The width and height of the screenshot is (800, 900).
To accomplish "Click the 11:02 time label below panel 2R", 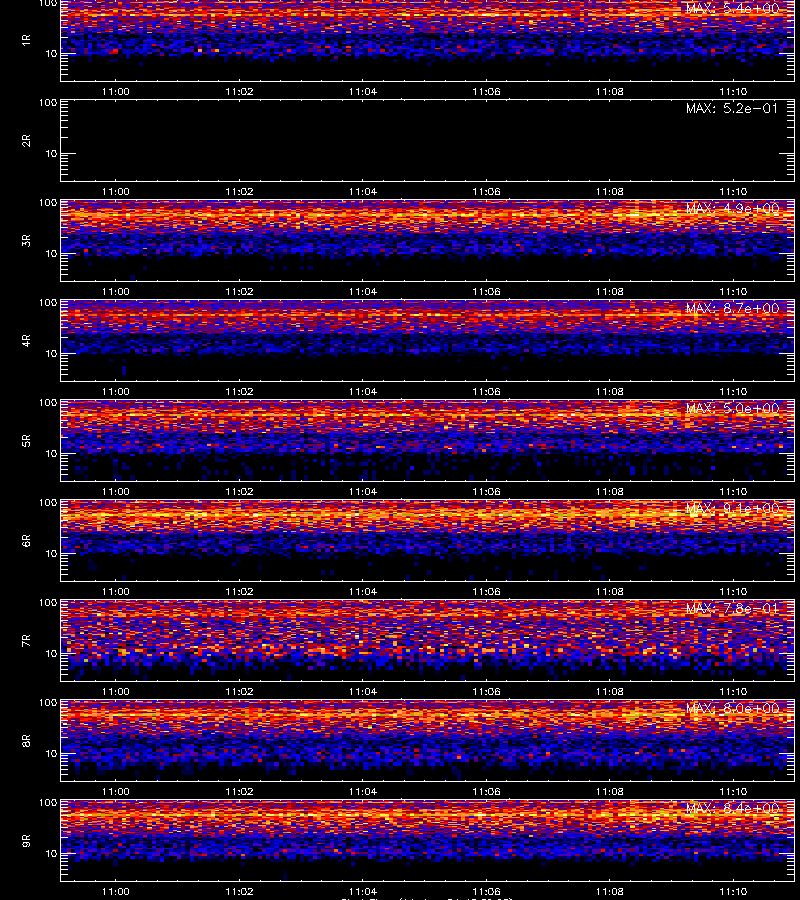I will [x=239, y=191].
